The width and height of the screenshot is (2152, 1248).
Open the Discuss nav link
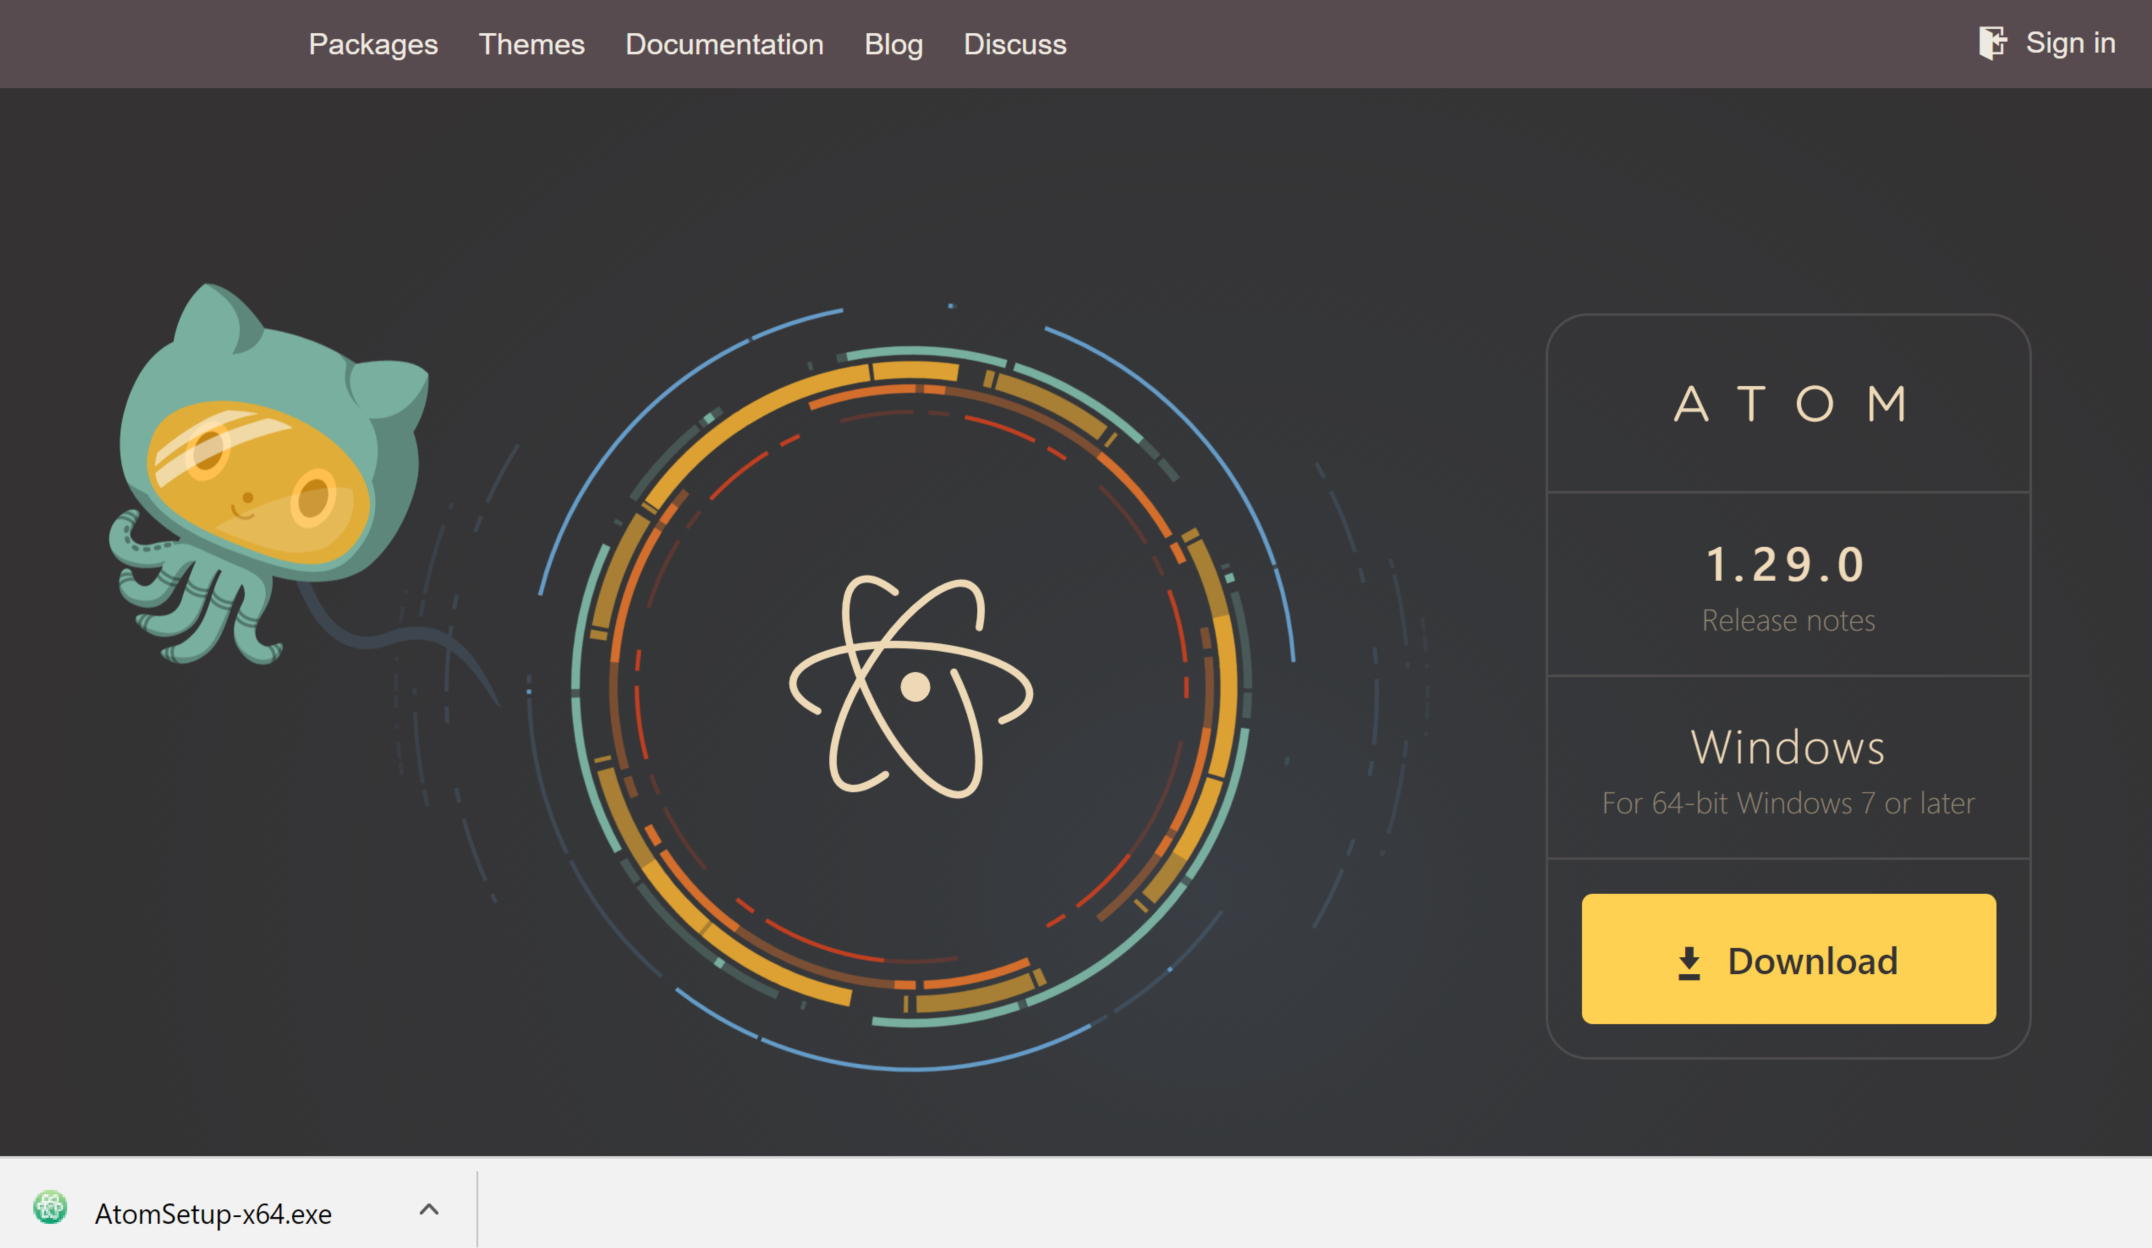[x=1014, y=44]
